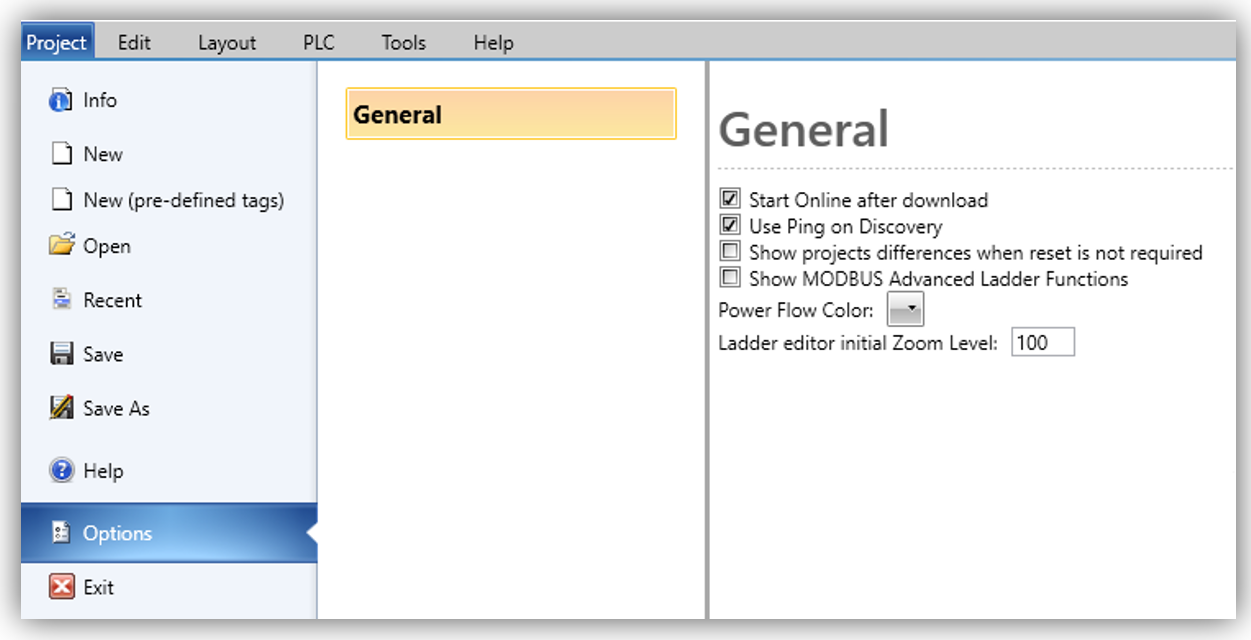Click the Ladder editor initial Zoom Level field
1251x640 pixels.
[x=1043, y=343]
